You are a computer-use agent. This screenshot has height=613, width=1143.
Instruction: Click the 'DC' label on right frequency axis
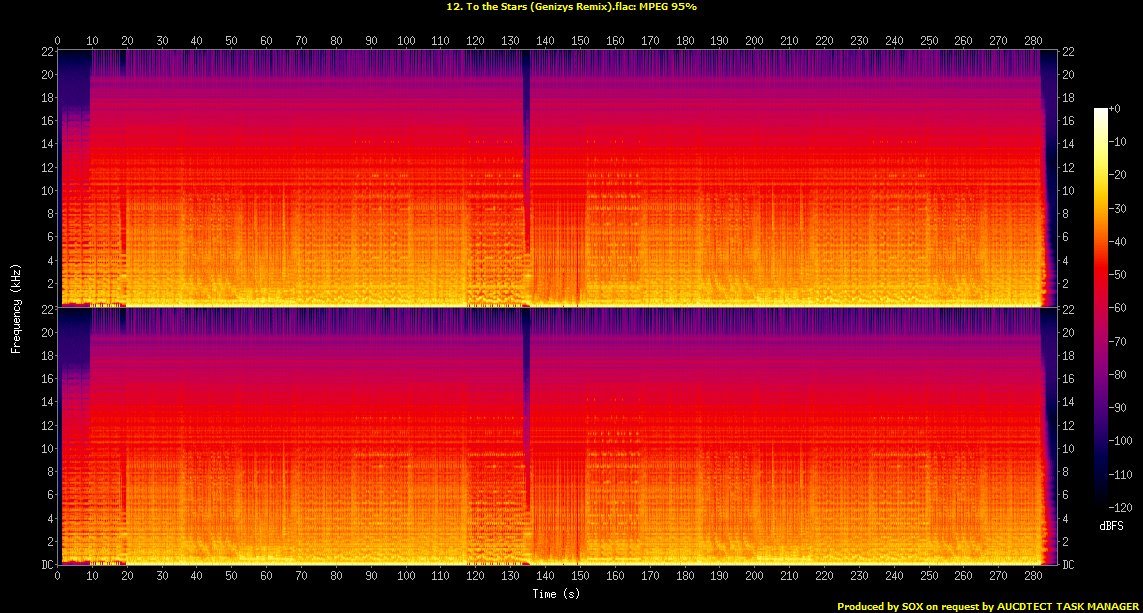tap(1068, 565)
